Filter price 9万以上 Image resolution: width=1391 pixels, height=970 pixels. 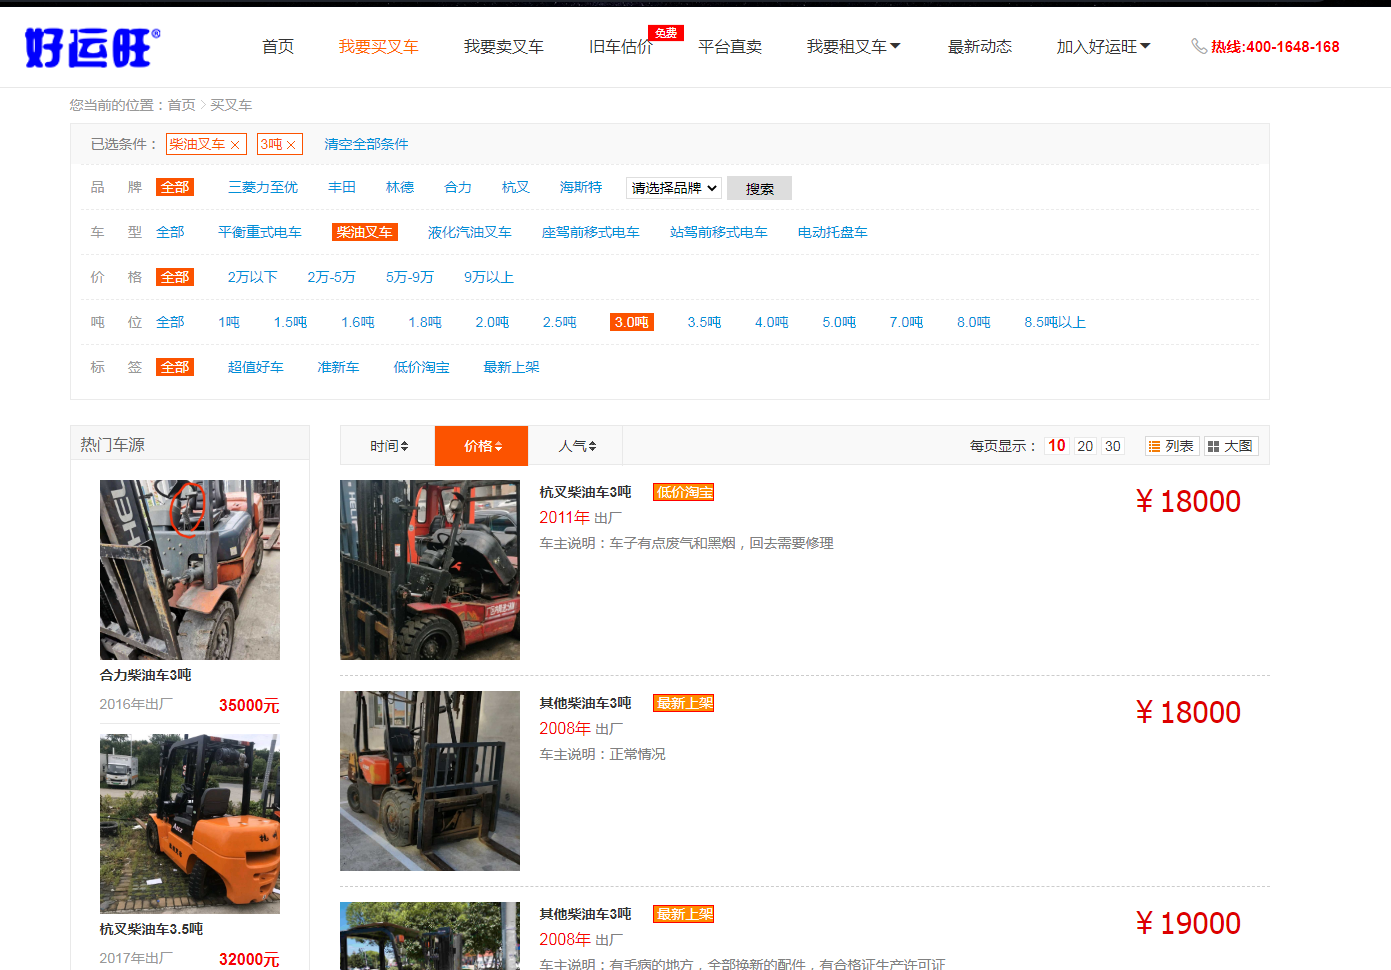coord(489,277)
